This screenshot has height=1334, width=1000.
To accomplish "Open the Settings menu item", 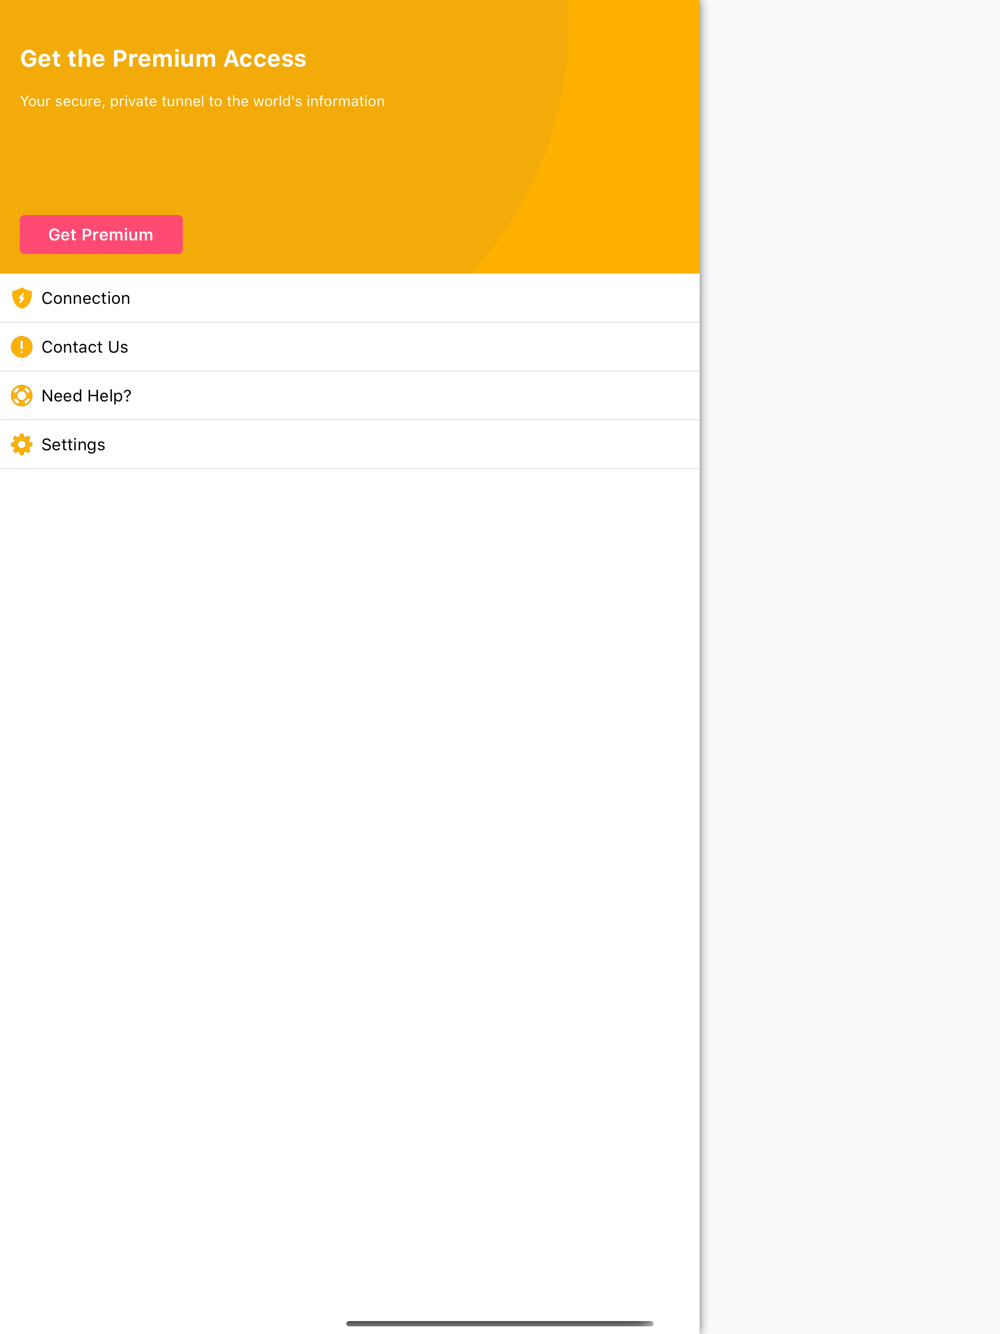I will coord(350,444).
